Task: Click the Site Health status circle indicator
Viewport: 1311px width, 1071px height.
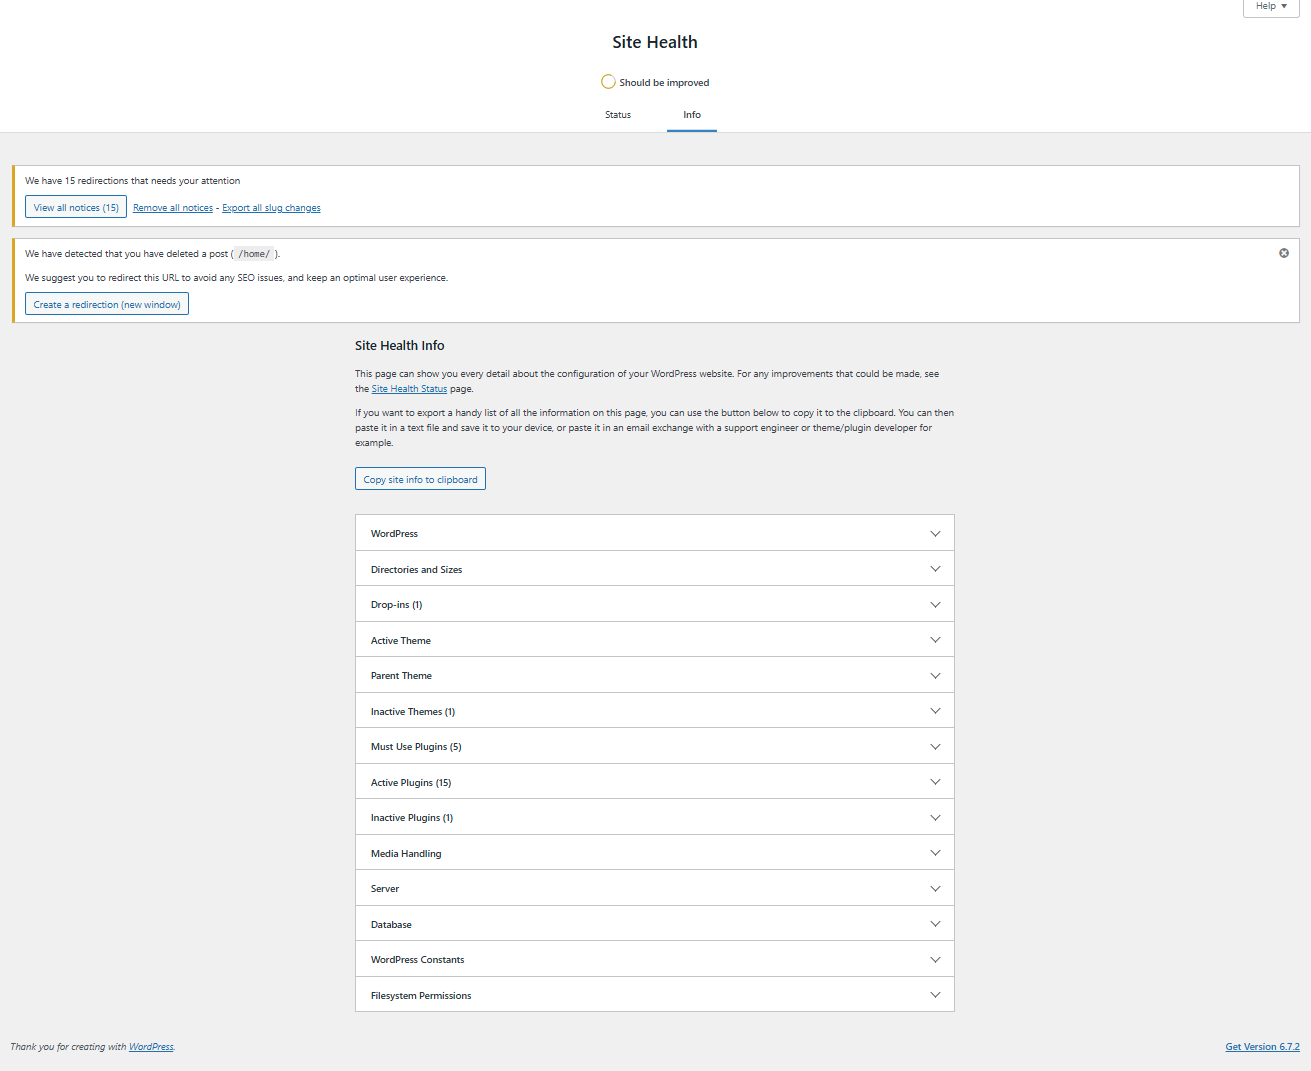Action: point(608,82)
